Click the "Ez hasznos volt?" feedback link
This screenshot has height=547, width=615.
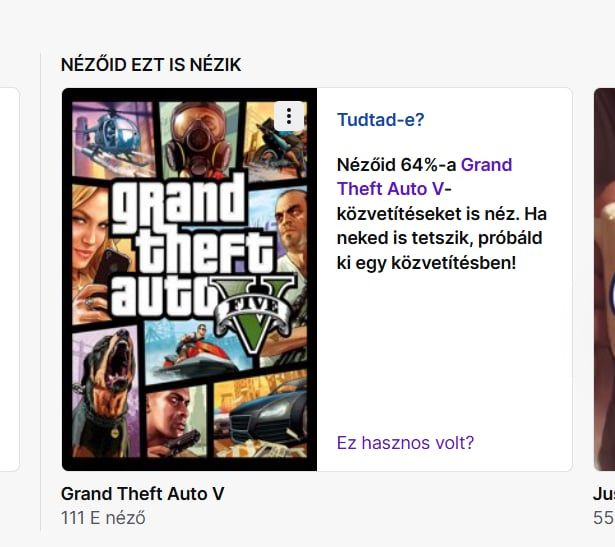[x=405, y=443]
